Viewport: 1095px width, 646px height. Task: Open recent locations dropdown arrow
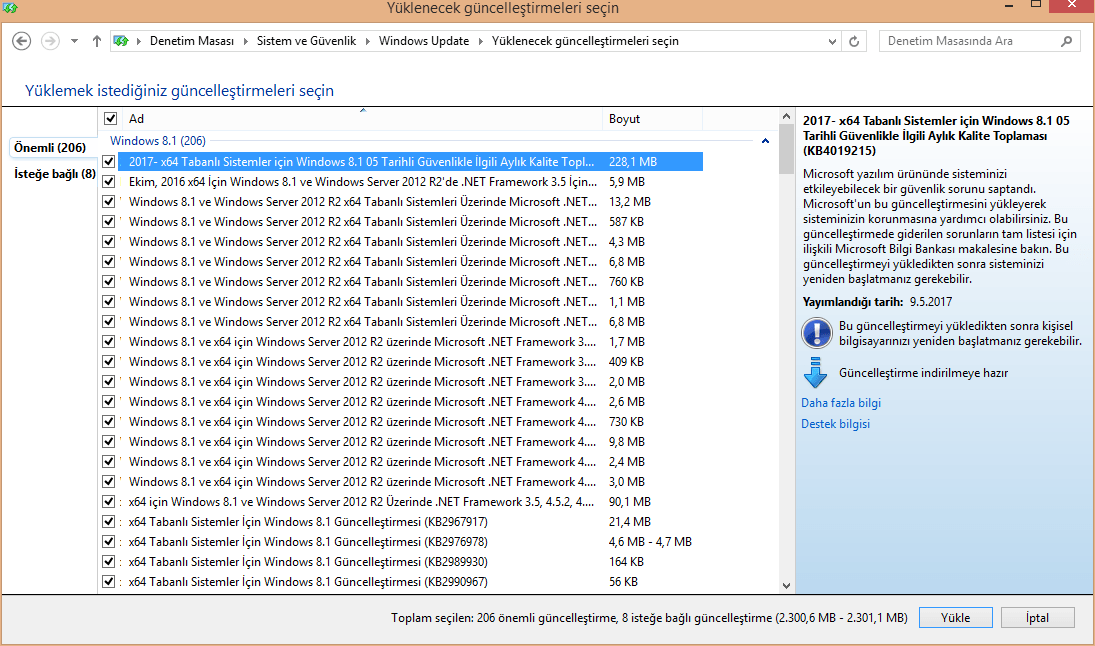point(74,41)
